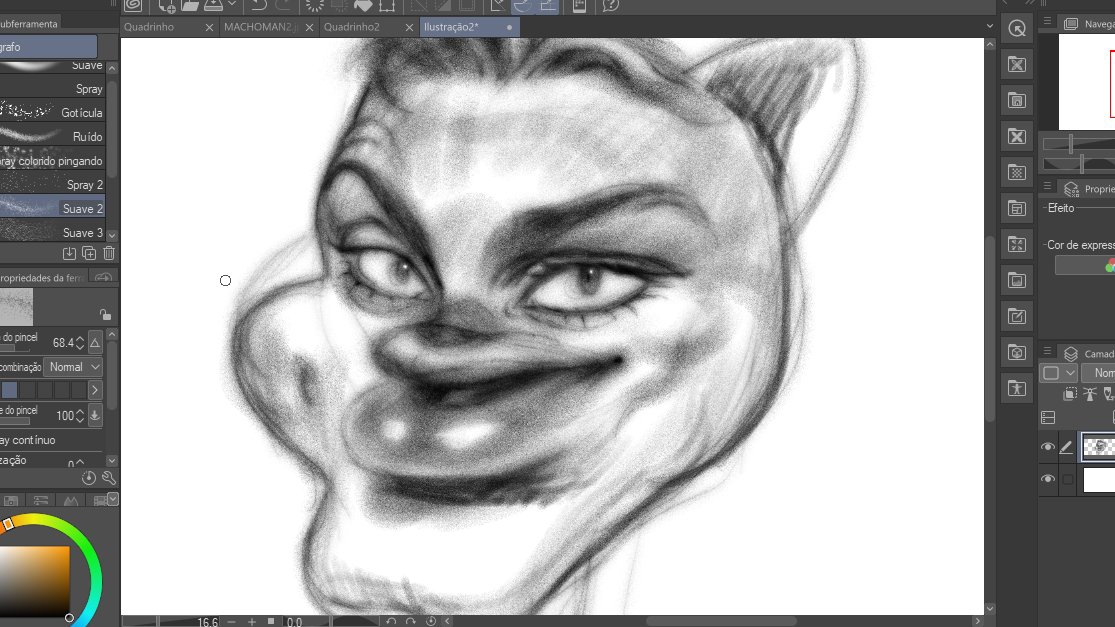
Task: Open the 3D cube icon in right dock
Action: (1017, 352)
